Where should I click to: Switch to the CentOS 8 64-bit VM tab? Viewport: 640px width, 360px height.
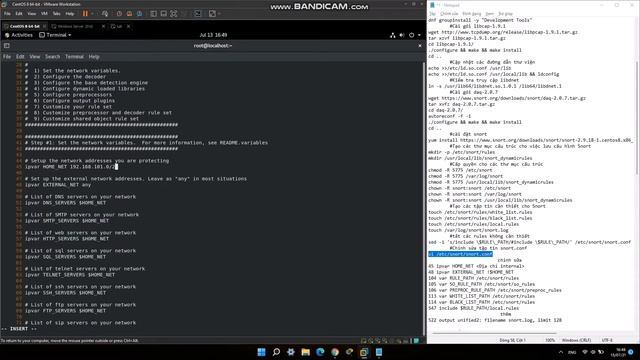point(24,26)
